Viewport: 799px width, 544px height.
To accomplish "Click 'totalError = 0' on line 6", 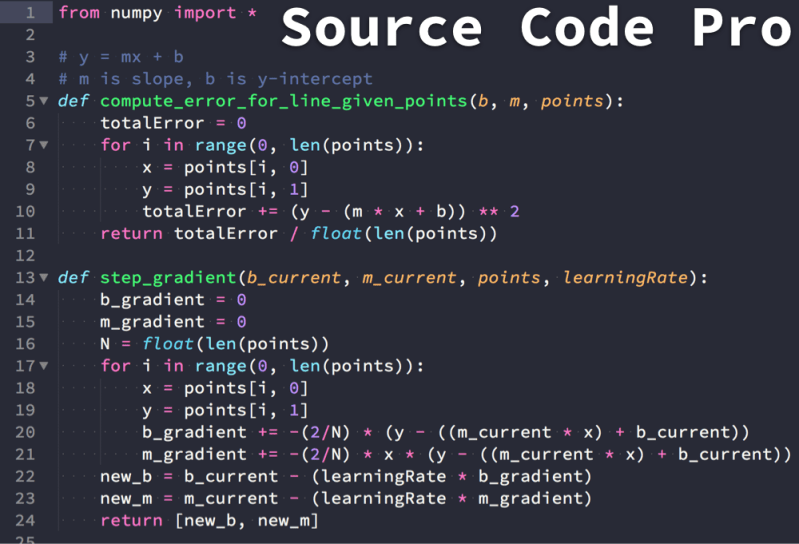I will tap(173, 123).
